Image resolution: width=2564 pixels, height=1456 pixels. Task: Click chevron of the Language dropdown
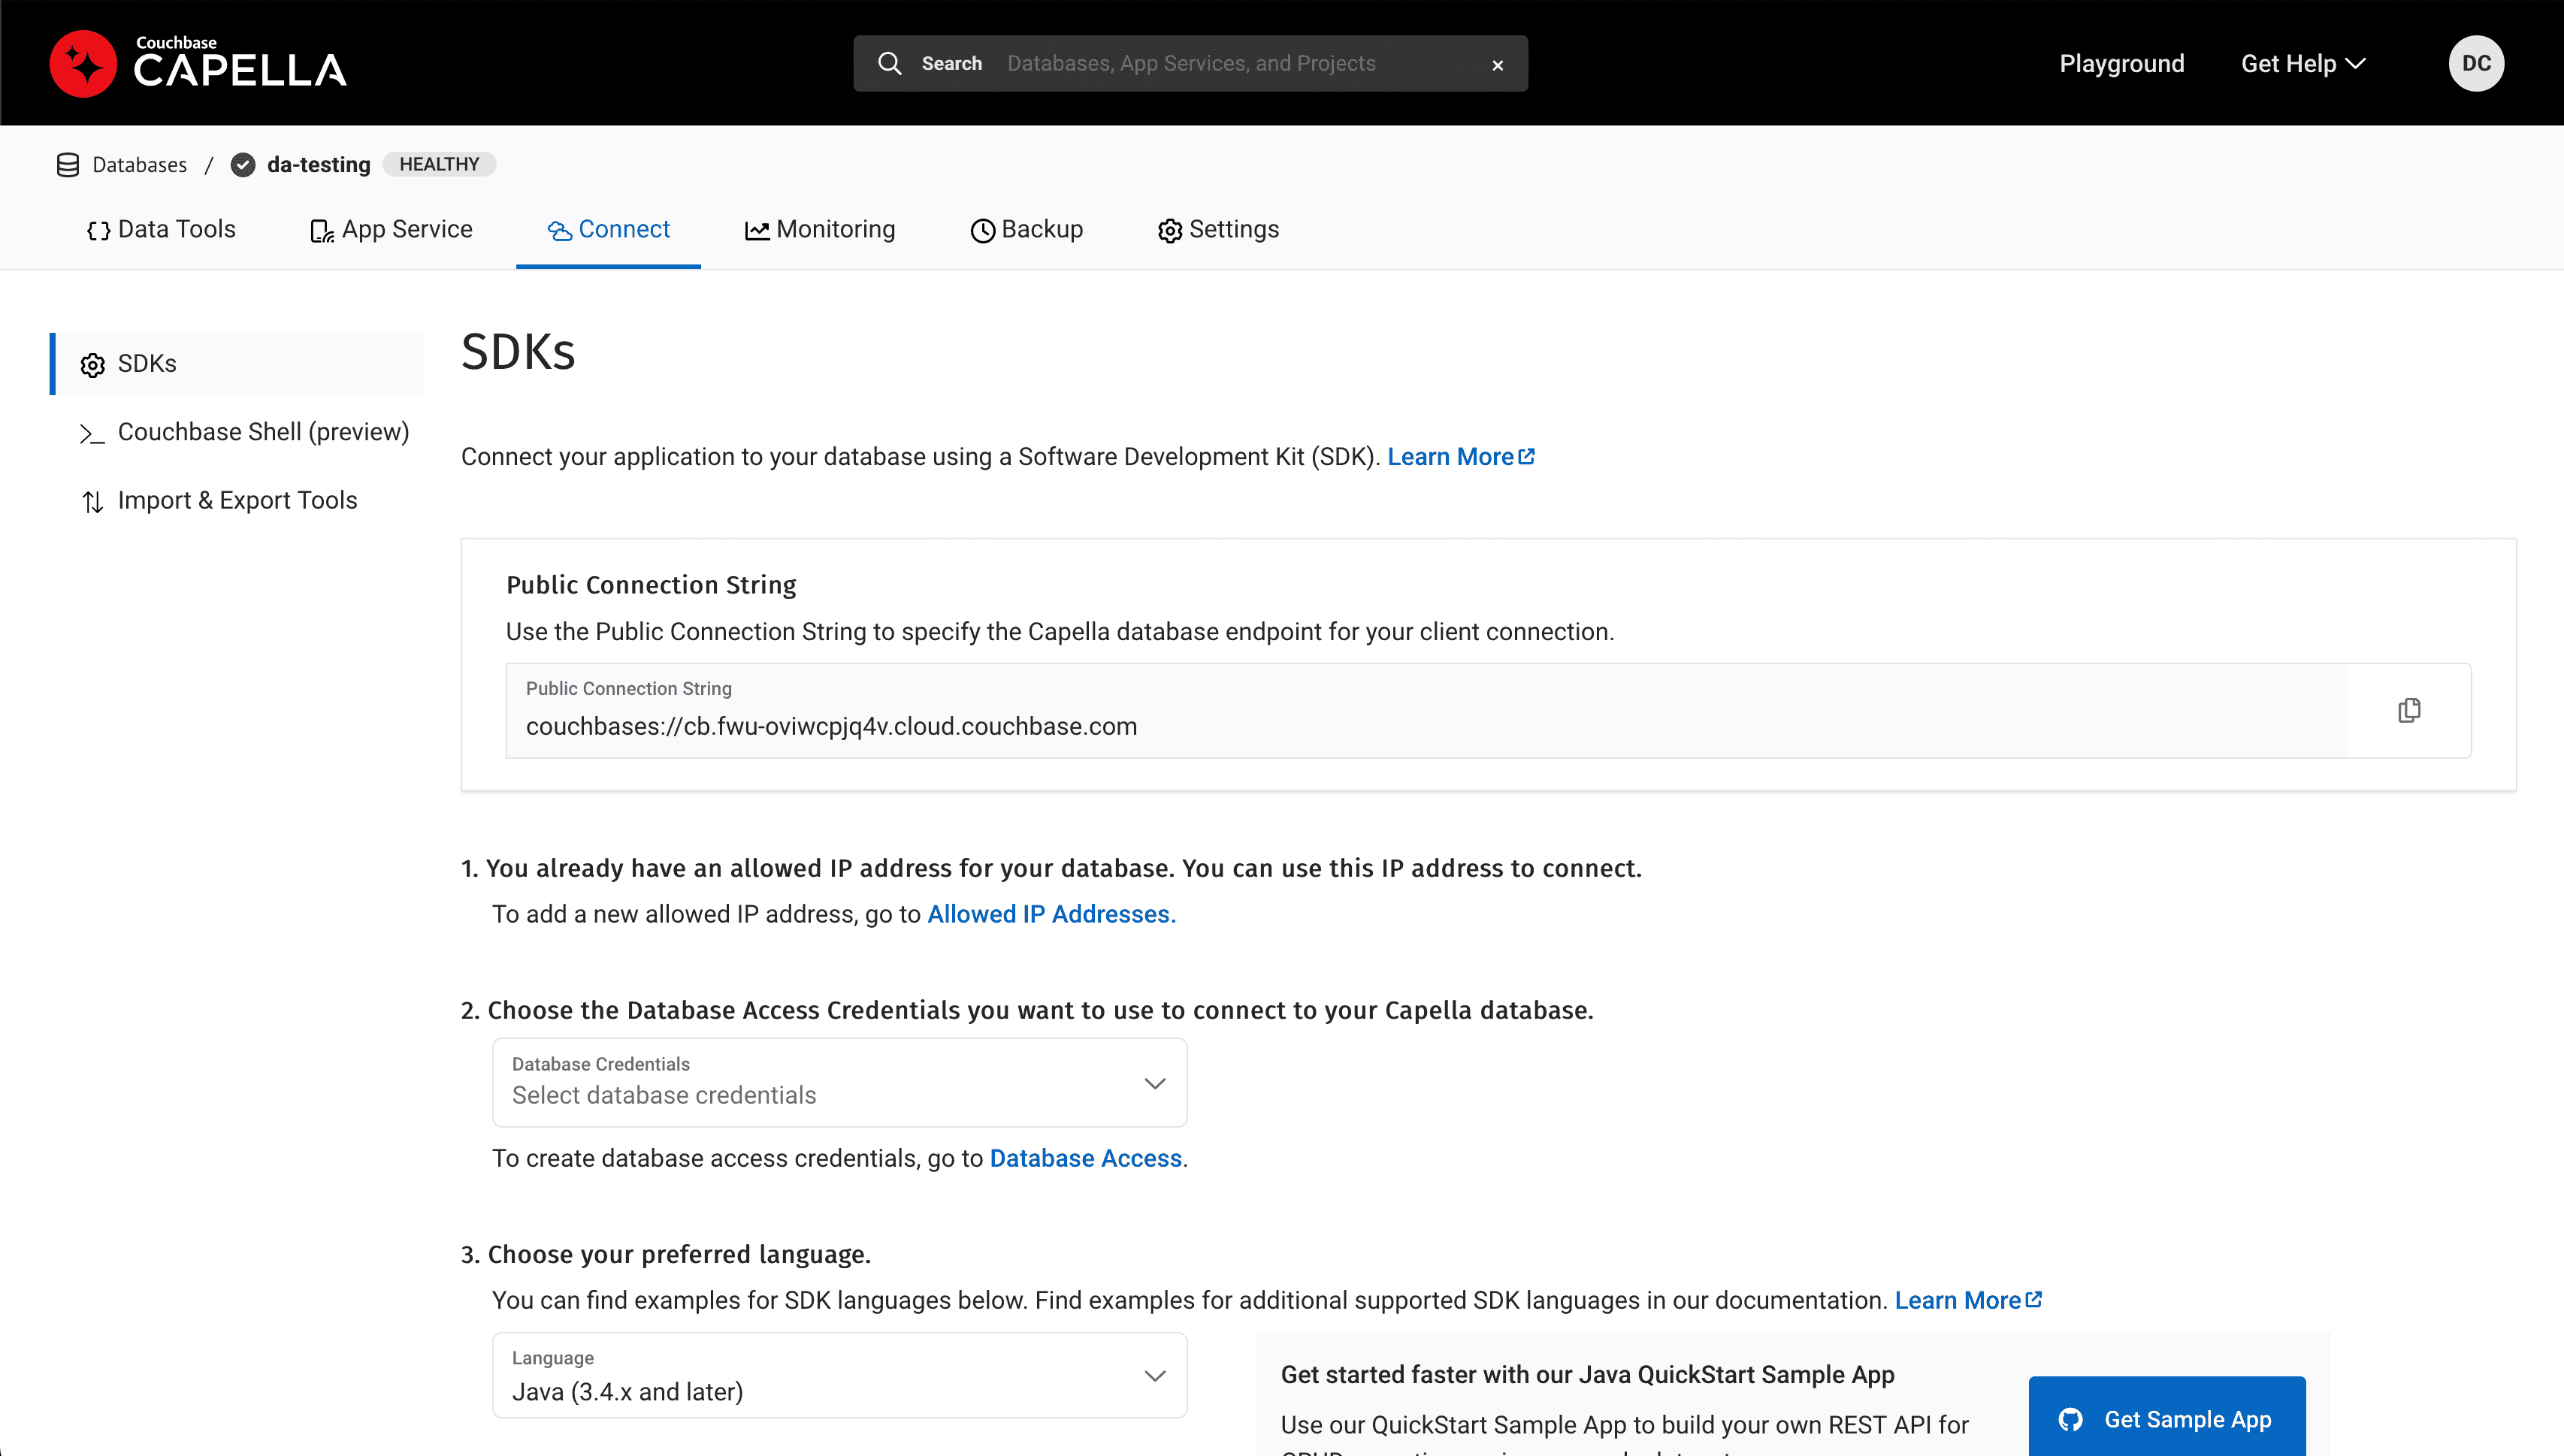click(1154, 1375)
